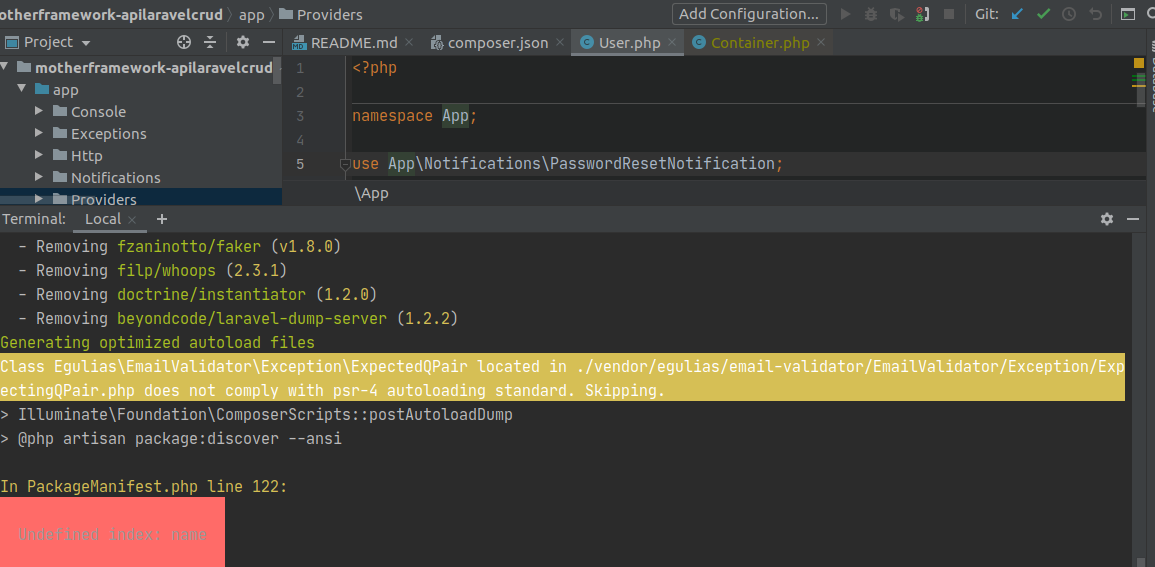Open Terminal panel settings gear
The width and height of the screenshot is (1155, 567).
1106,219
